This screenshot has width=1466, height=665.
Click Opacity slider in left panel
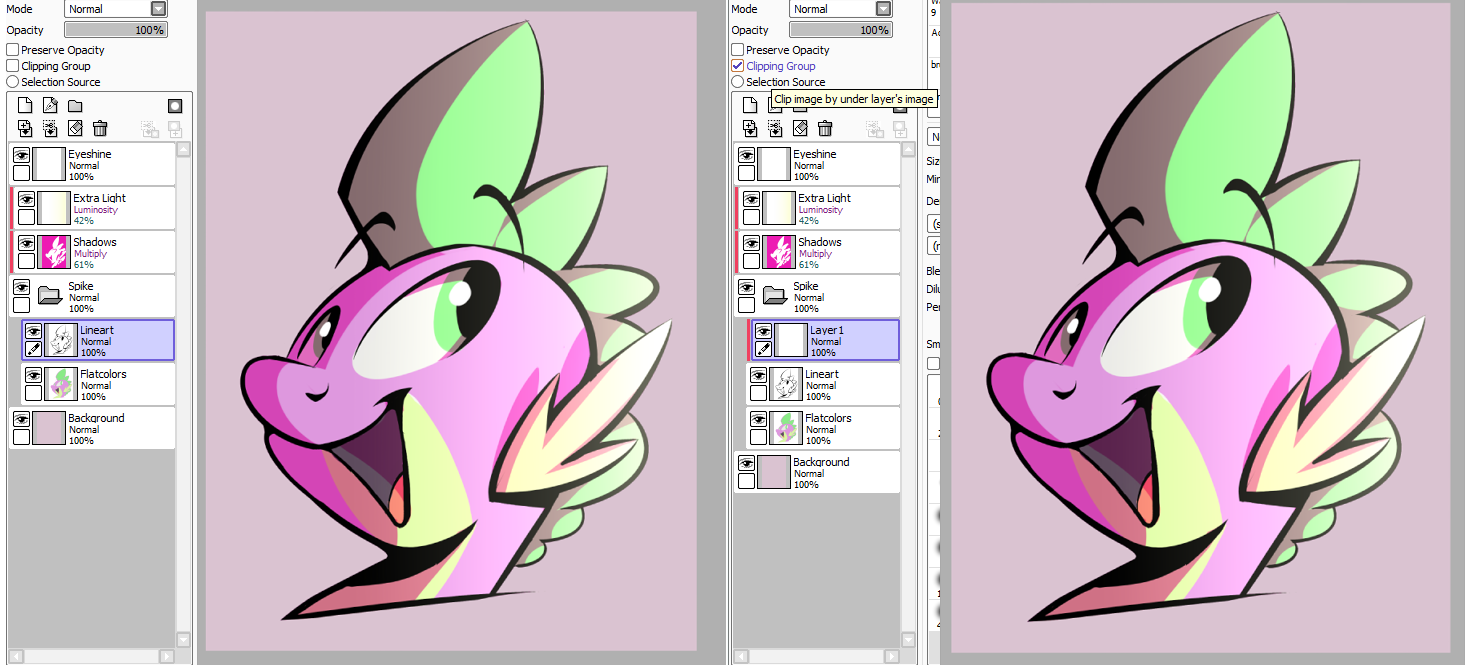(116, 30)
